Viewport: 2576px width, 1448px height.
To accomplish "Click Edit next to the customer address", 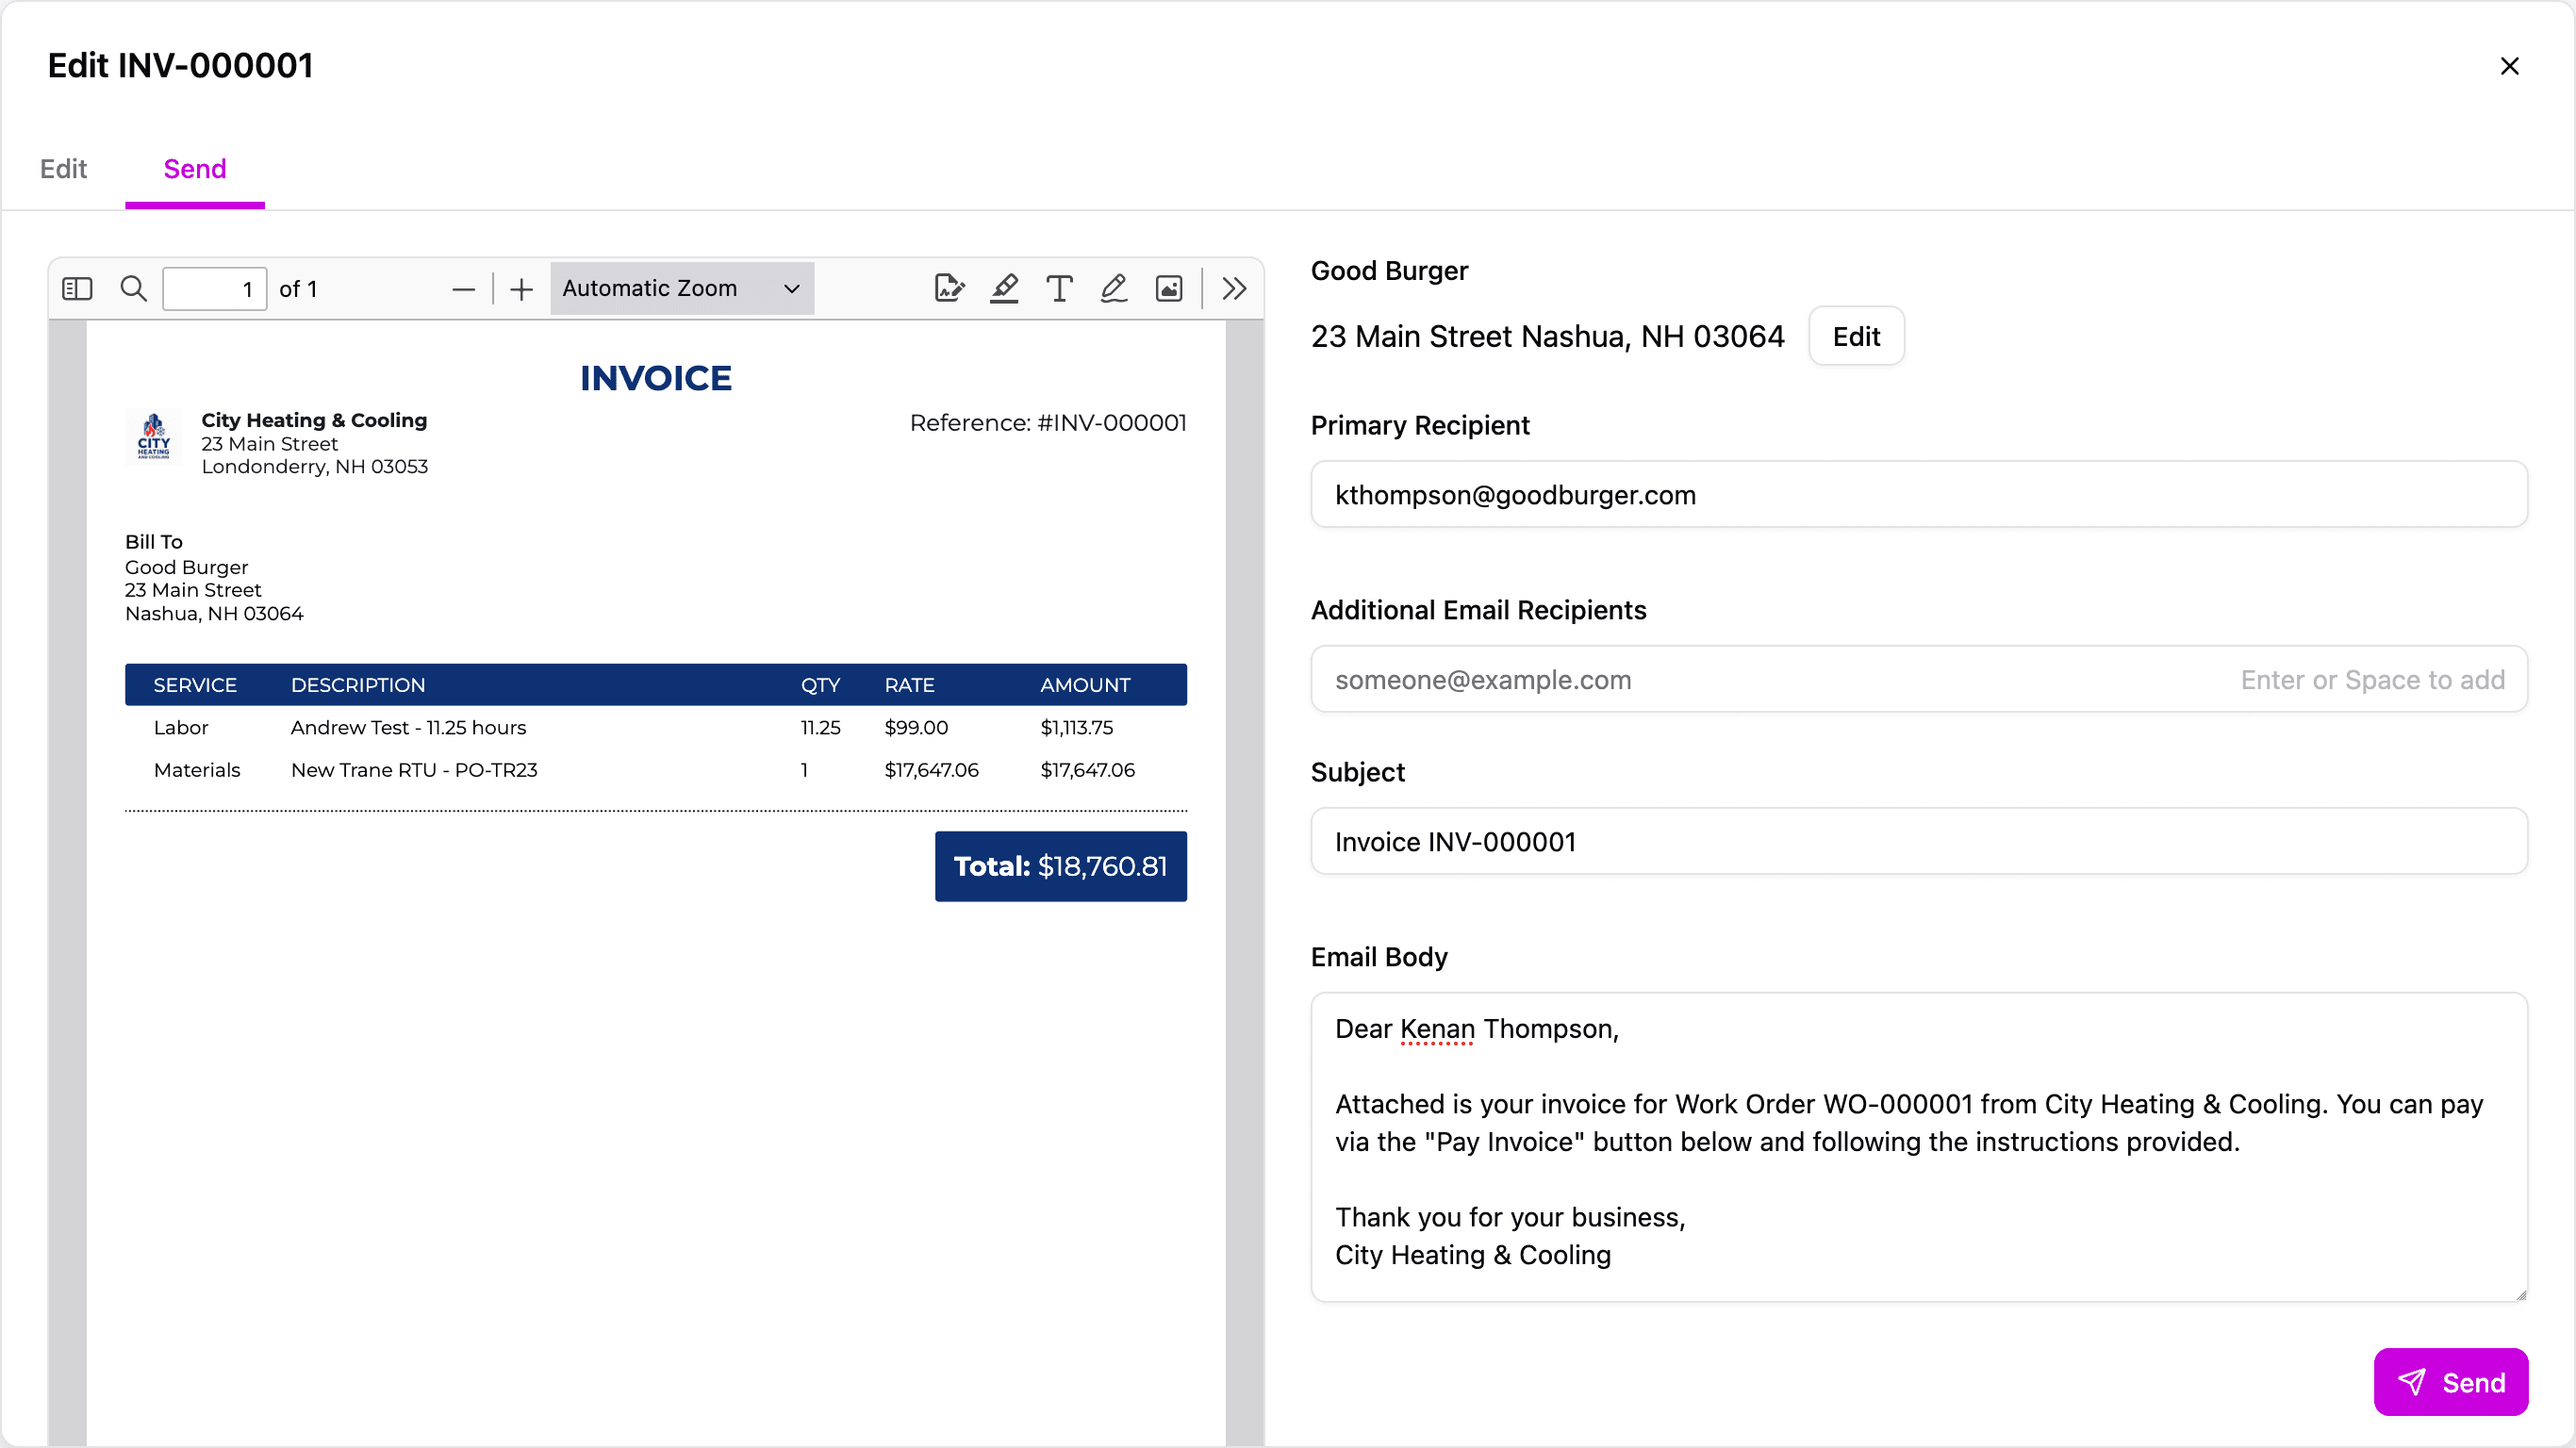I will tap(1856, 337).
